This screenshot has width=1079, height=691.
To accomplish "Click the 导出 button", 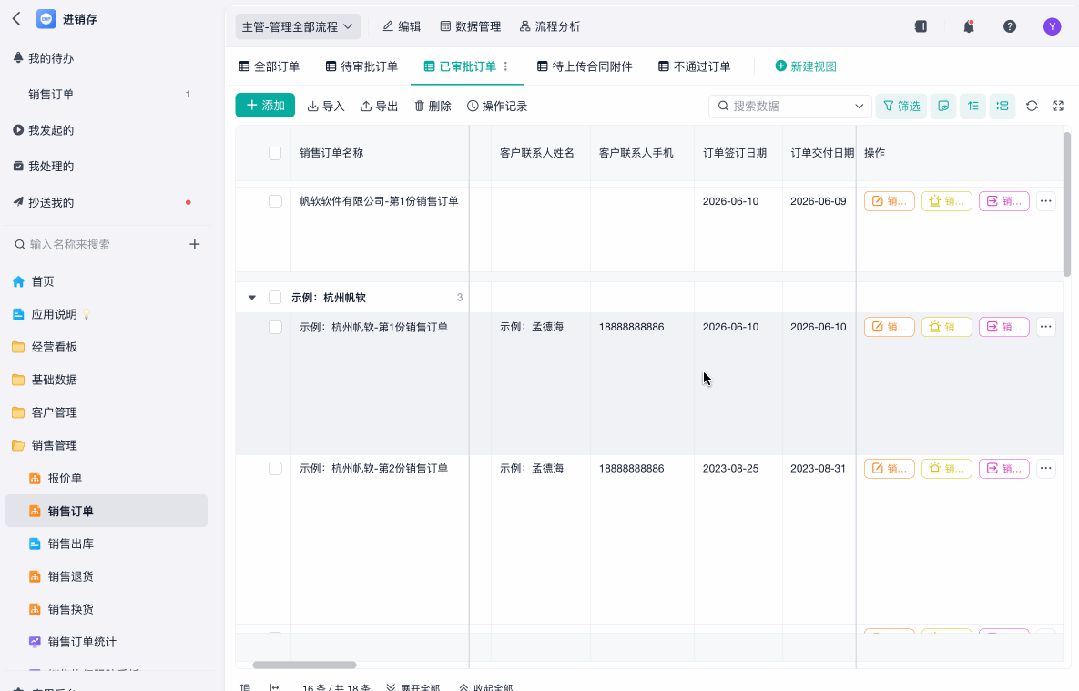I will [379, 106].
